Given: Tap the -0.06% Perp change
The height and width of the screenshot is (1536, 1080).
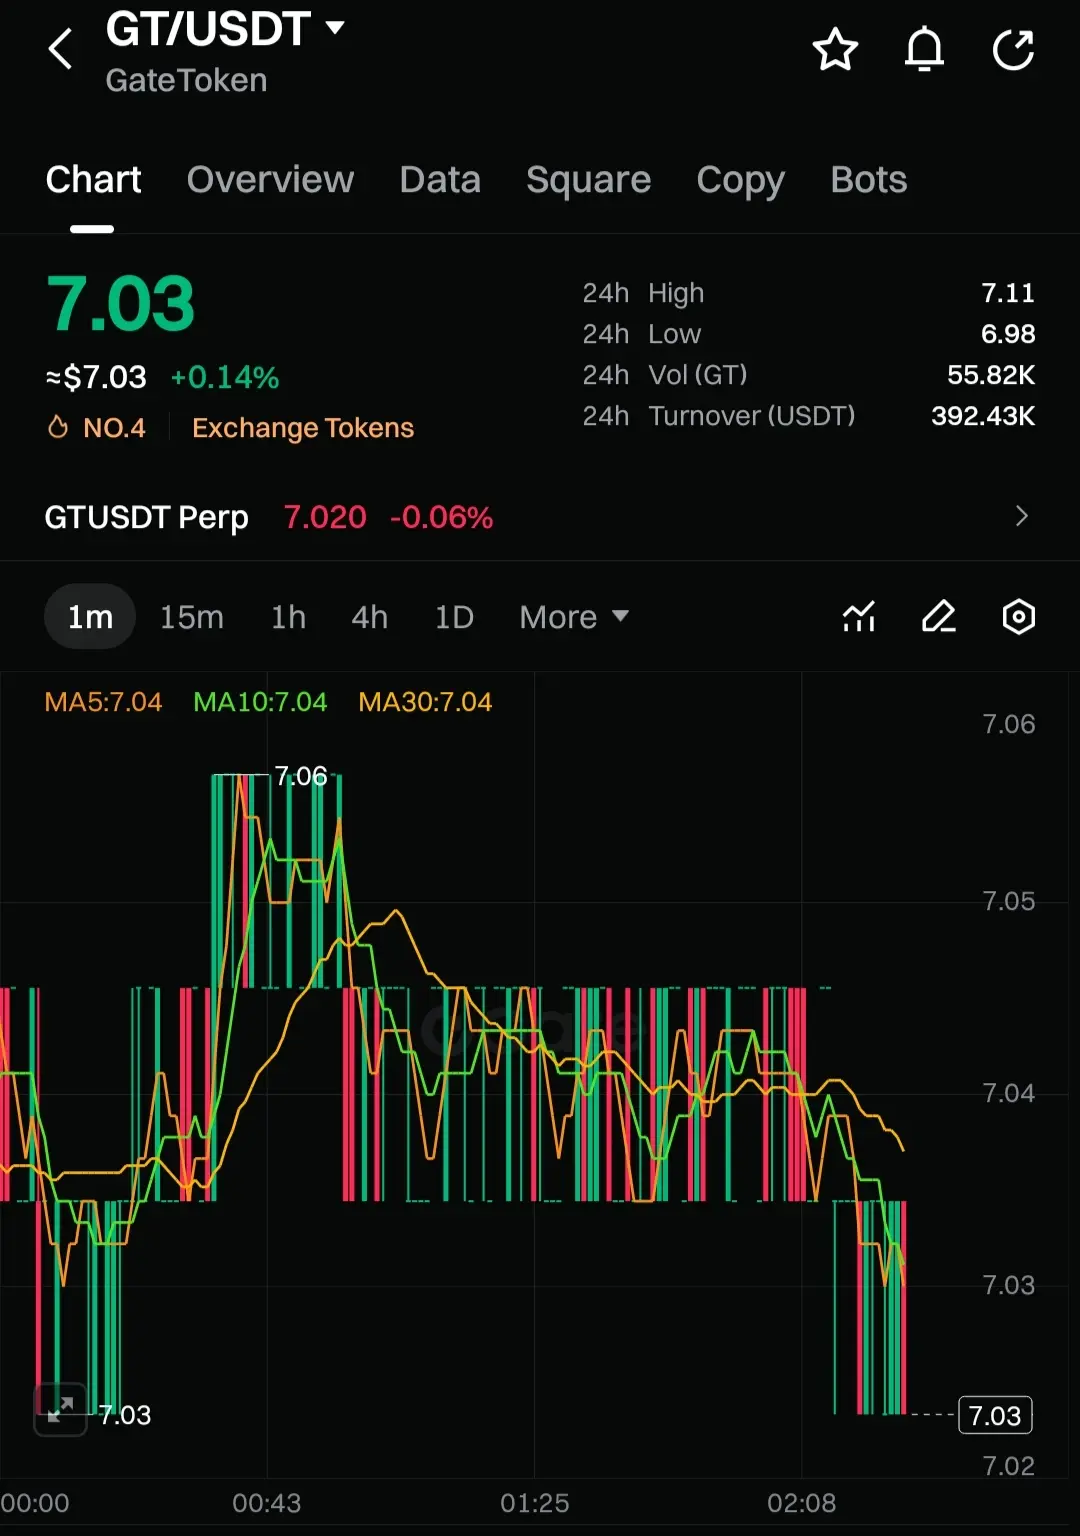Looking at the screenshot, I should coord(441,517).
